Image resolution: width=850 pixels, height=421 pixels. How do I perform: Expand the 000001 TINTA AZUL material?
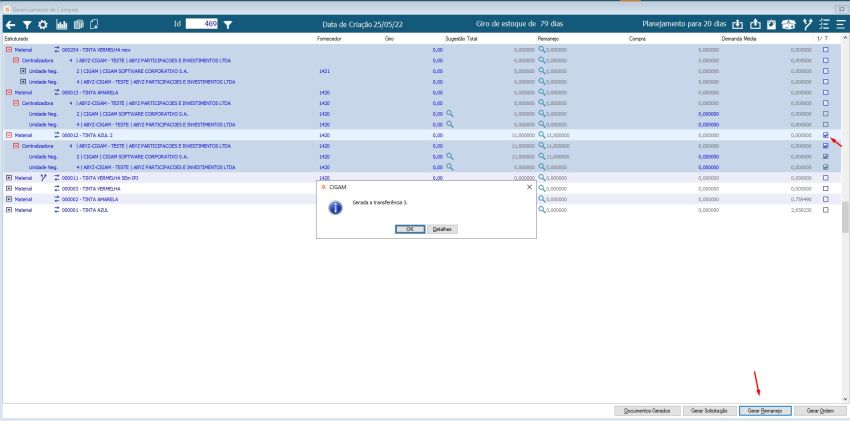click(x=9, y=210)
